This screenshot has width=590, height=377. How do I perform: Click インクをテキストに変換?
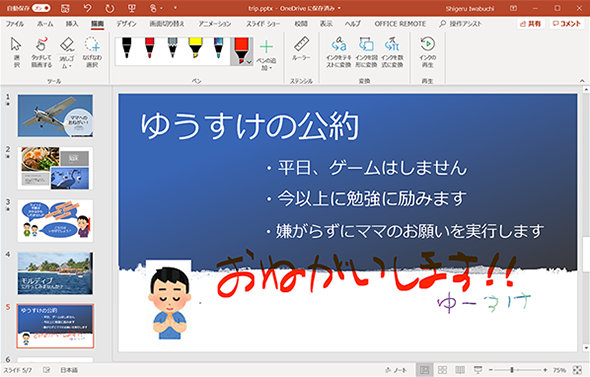coord(339,52)
